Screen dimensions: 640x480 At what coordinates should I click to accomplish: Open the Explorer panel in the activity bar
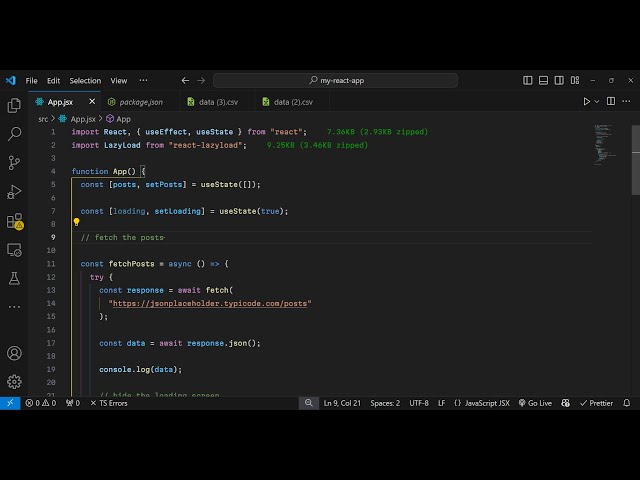tap(14, 105)
